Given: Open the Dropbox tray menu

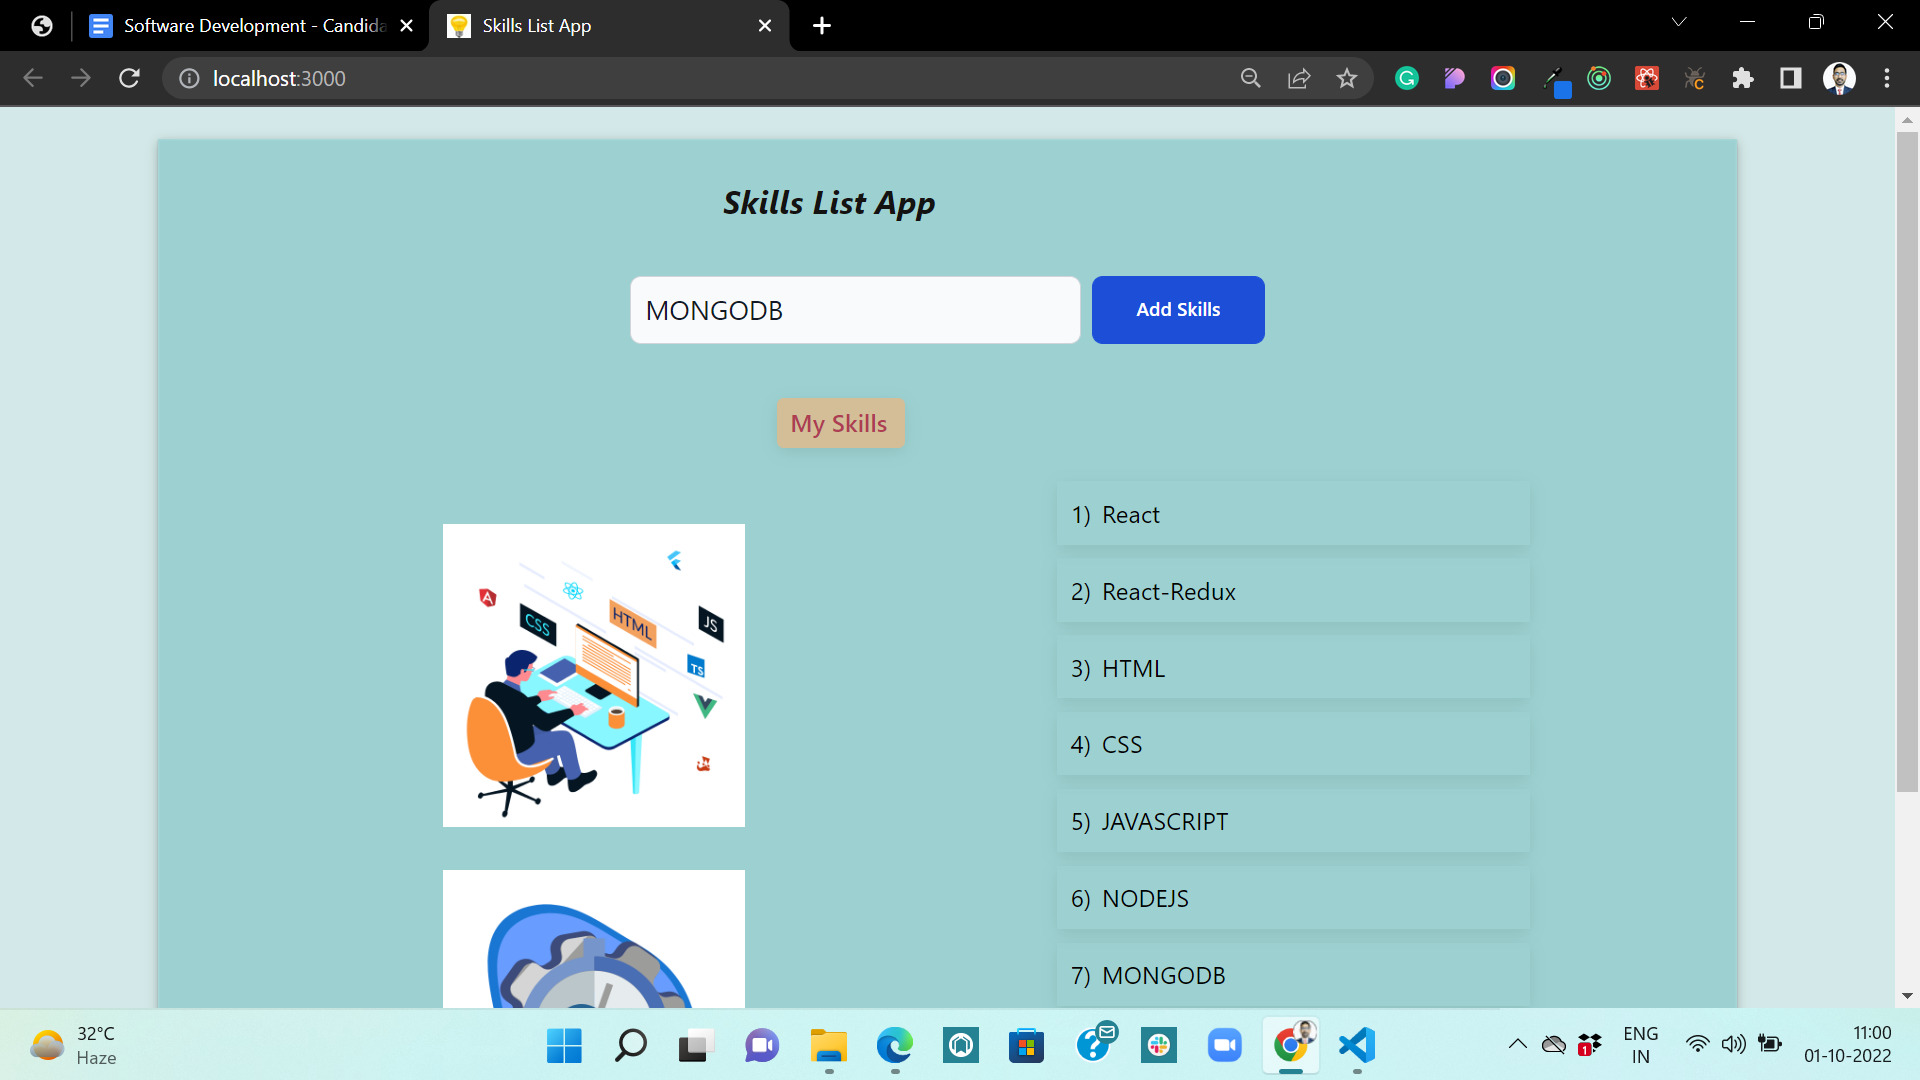Looking at the screenshot, I should click(x=1589, y=1045).
